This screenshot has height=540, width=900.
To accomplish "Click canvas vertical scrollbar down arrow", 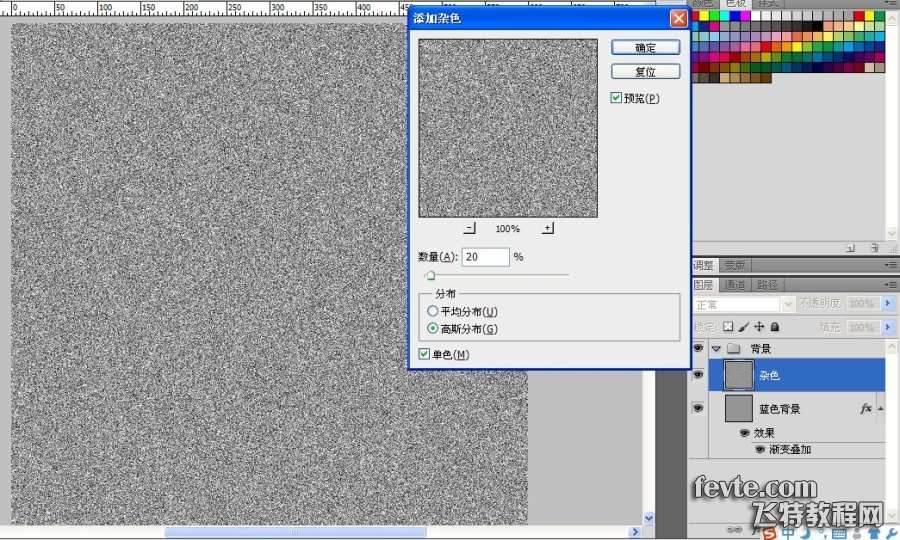I will [649, 518].
